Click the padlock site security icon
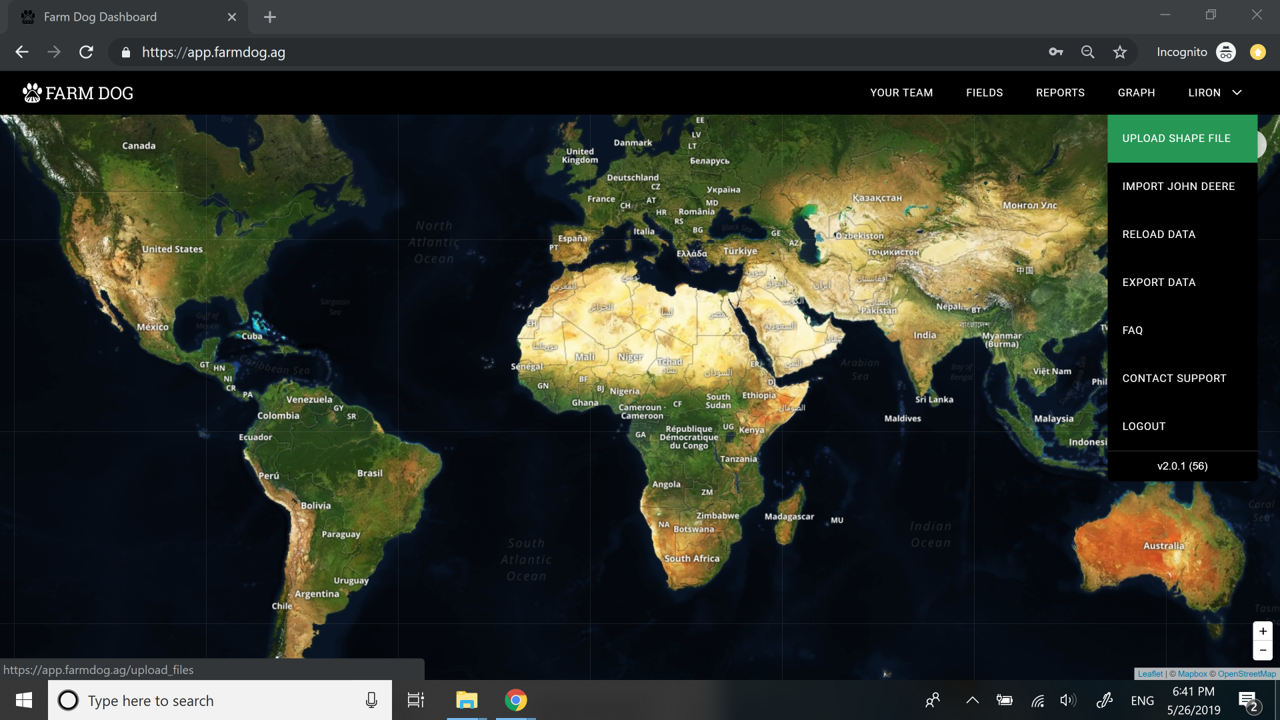 click(x=125, y=52)
